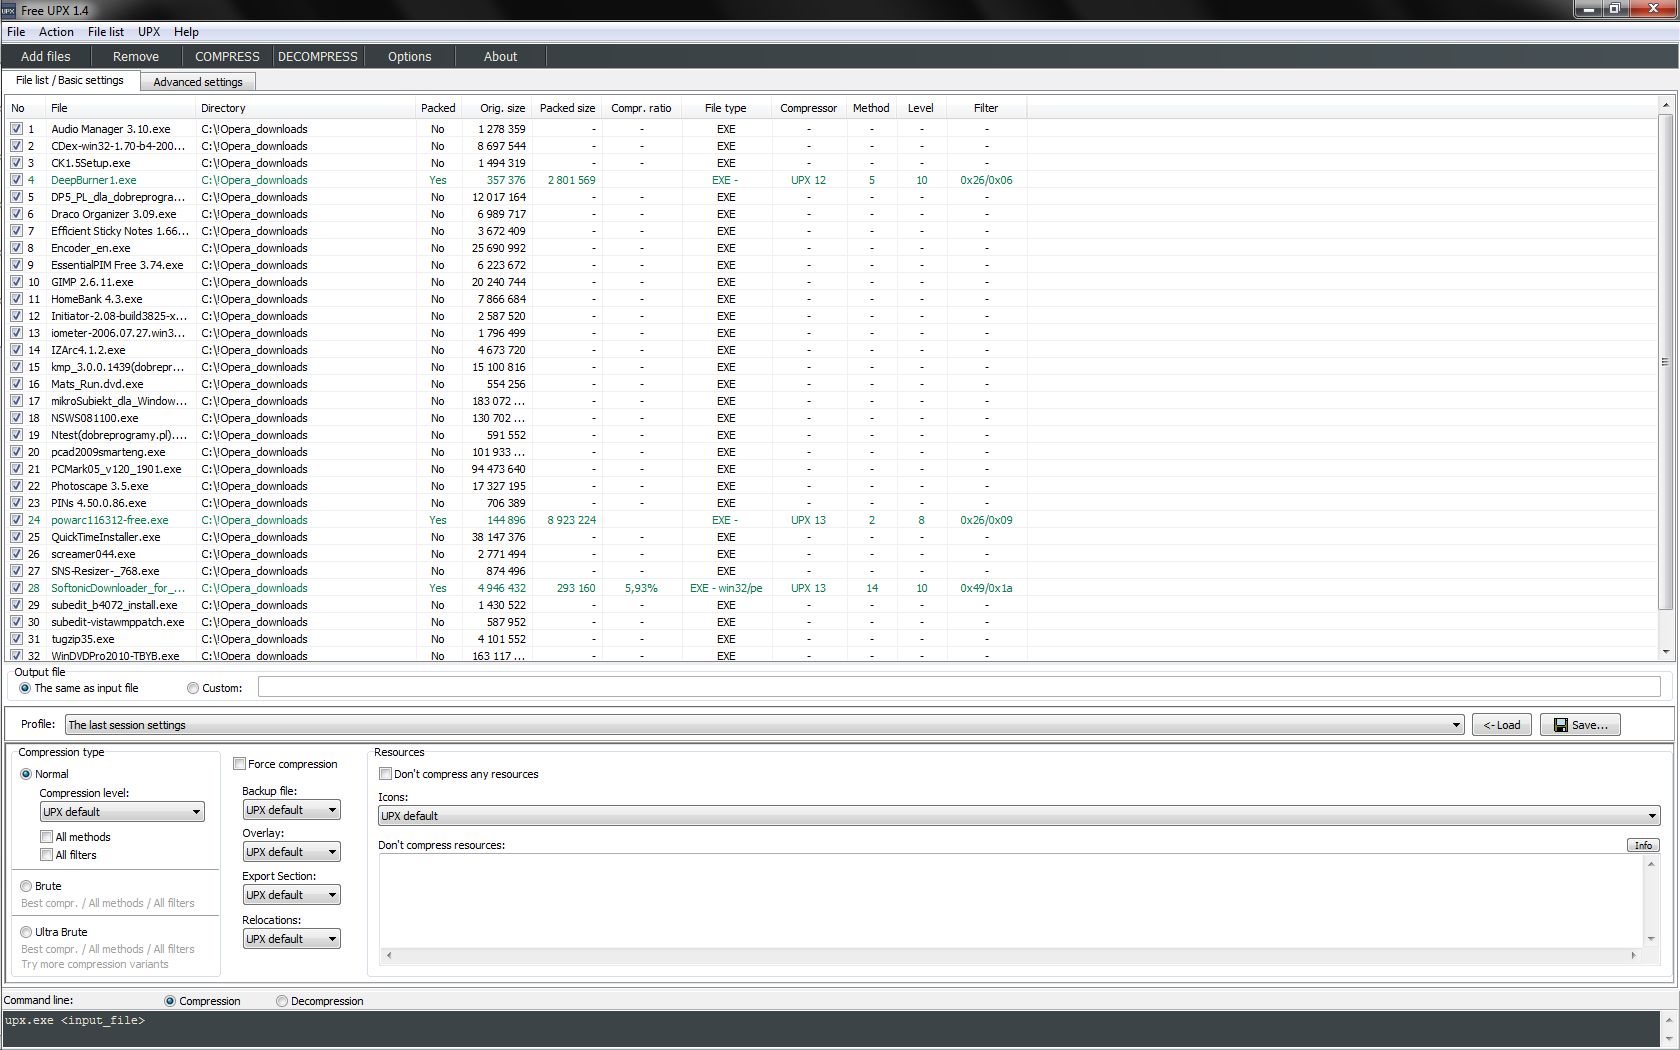Click the Don't compress resources text area
This screenshot has width=1680, height=1050.
click(x=1011, y=901)
